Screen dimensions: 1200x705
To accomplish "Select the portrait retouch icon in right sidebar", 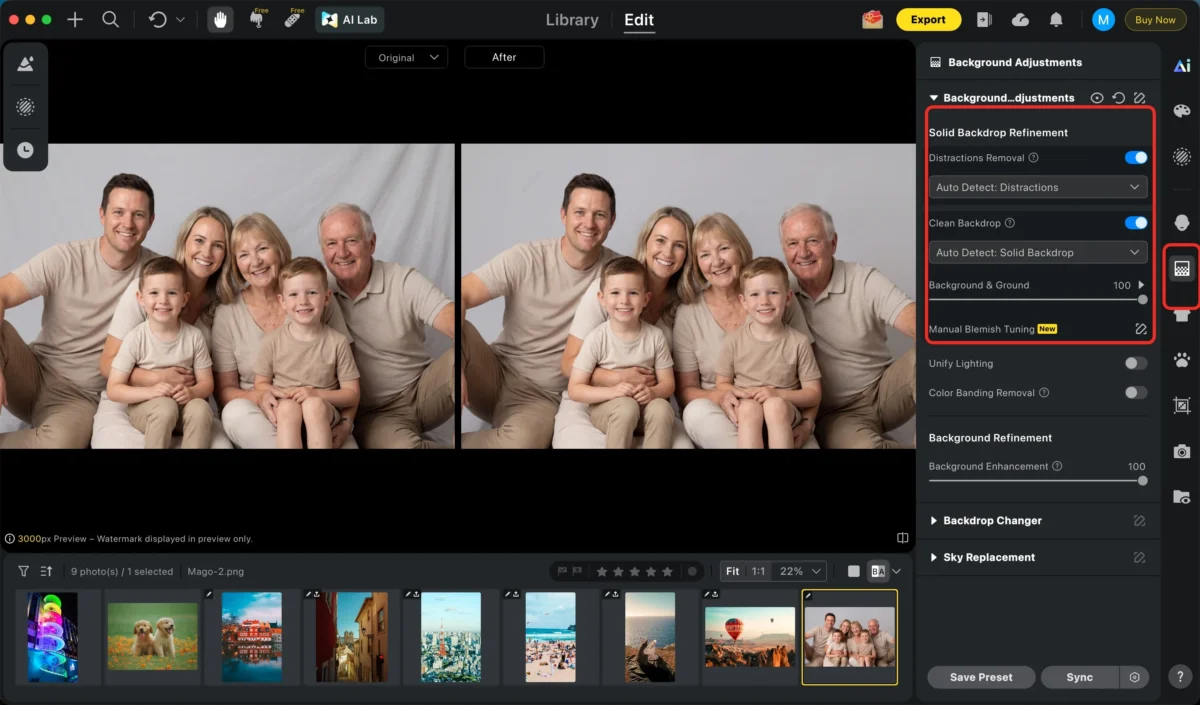I will coord(1181,222).
